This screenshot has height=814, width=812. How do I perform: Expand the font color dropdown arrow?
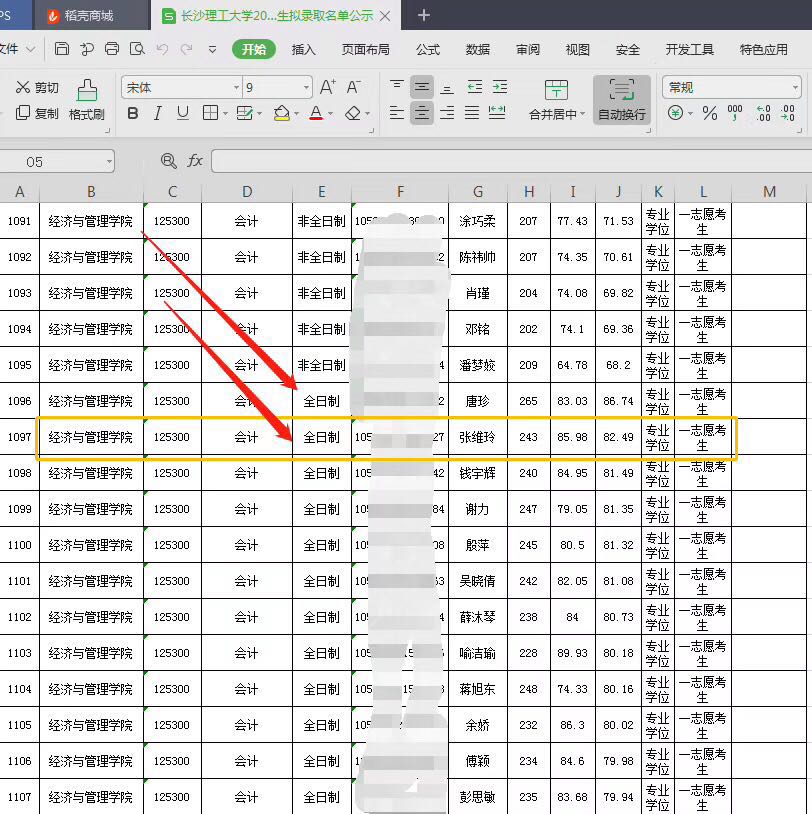pyautogui.click(x=330, y=113)
